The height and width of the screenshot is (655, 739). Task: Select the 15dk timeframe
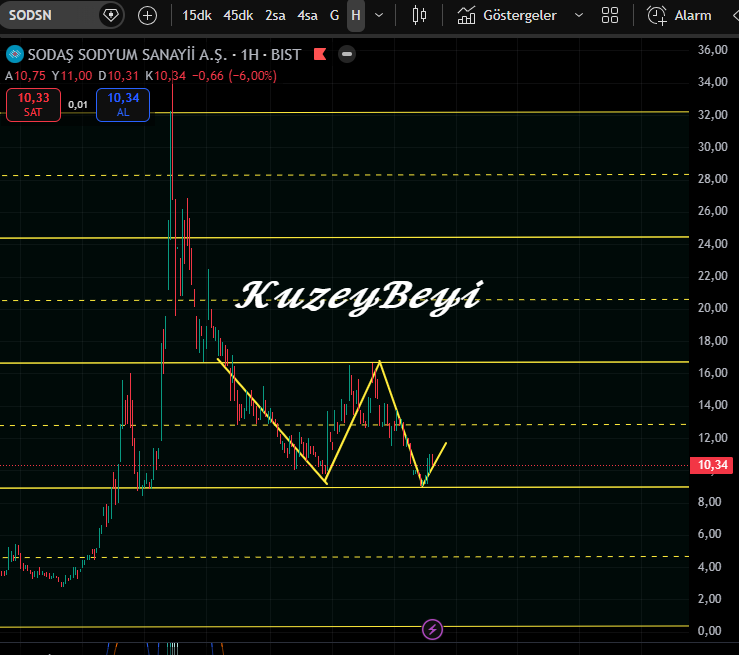coord(197,16)
